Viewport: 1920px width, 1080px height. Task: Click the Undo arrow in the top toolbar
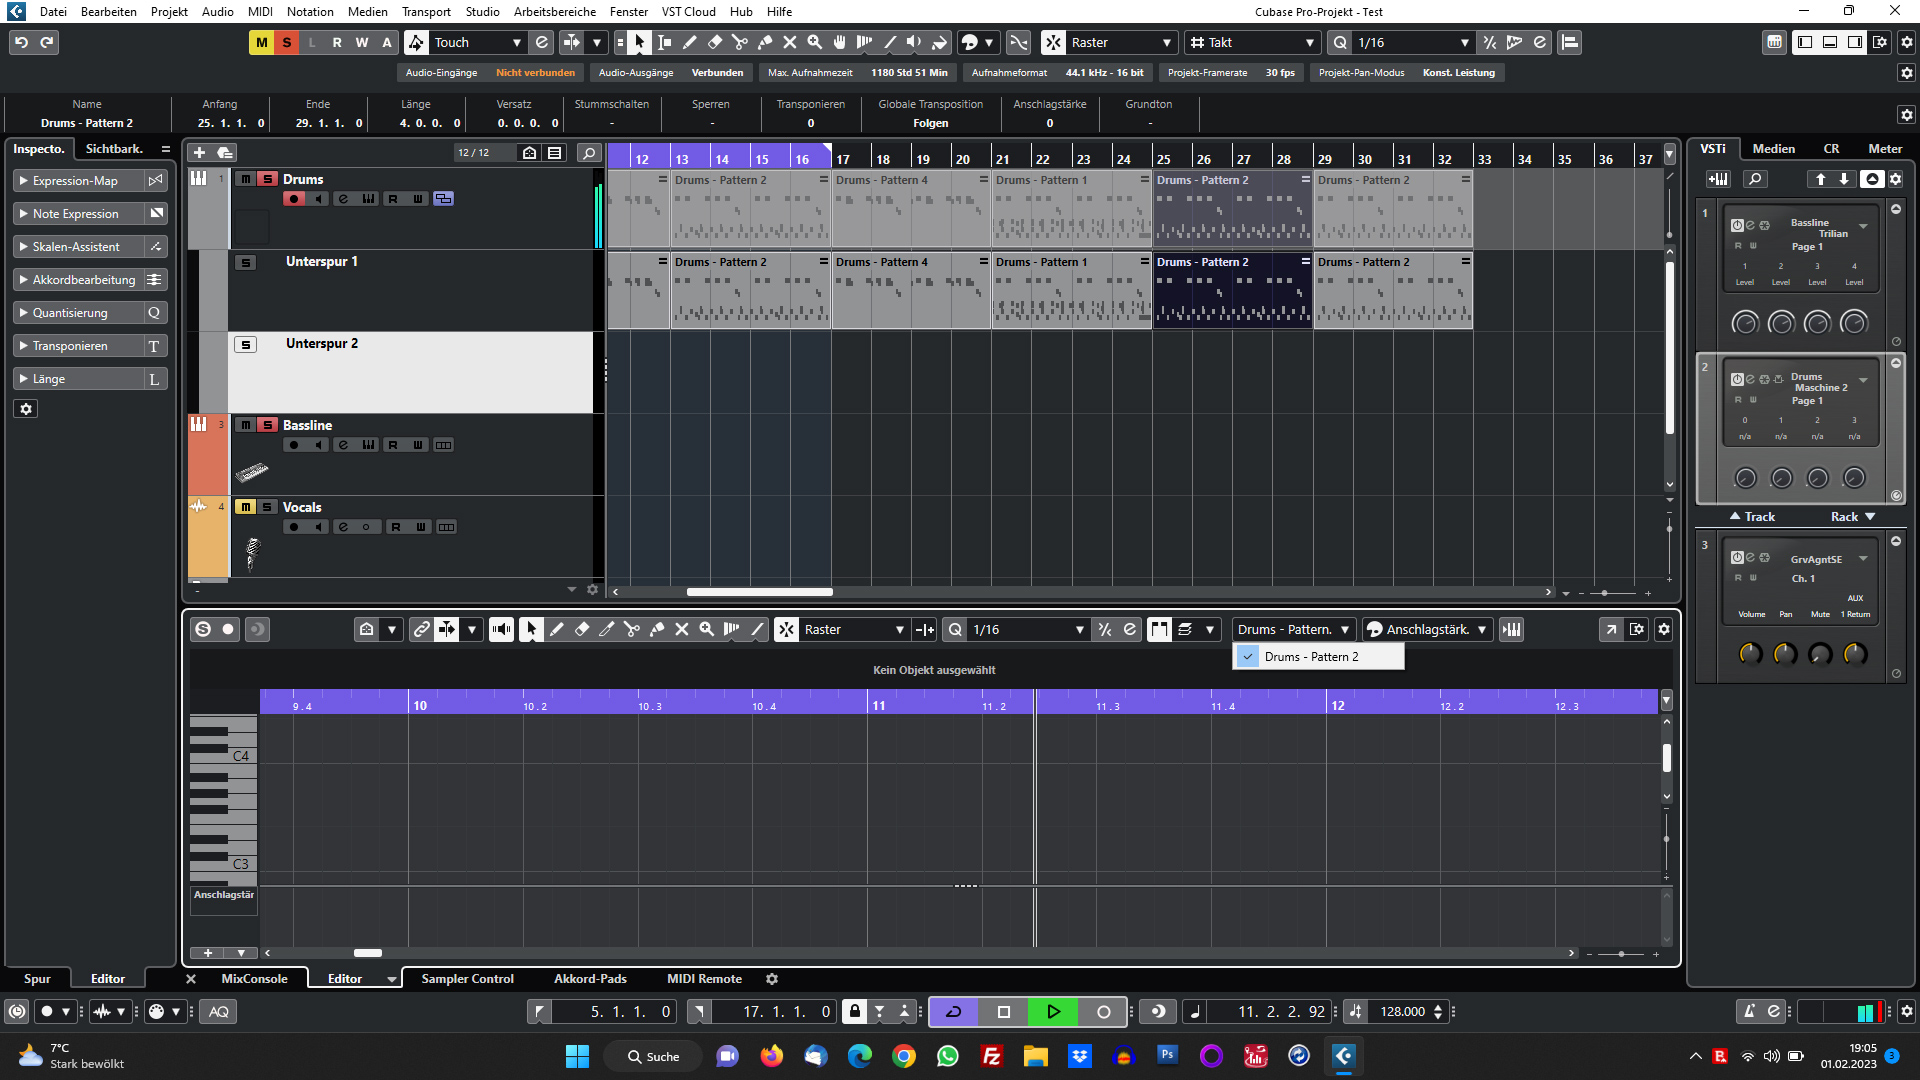click(21, 42)
